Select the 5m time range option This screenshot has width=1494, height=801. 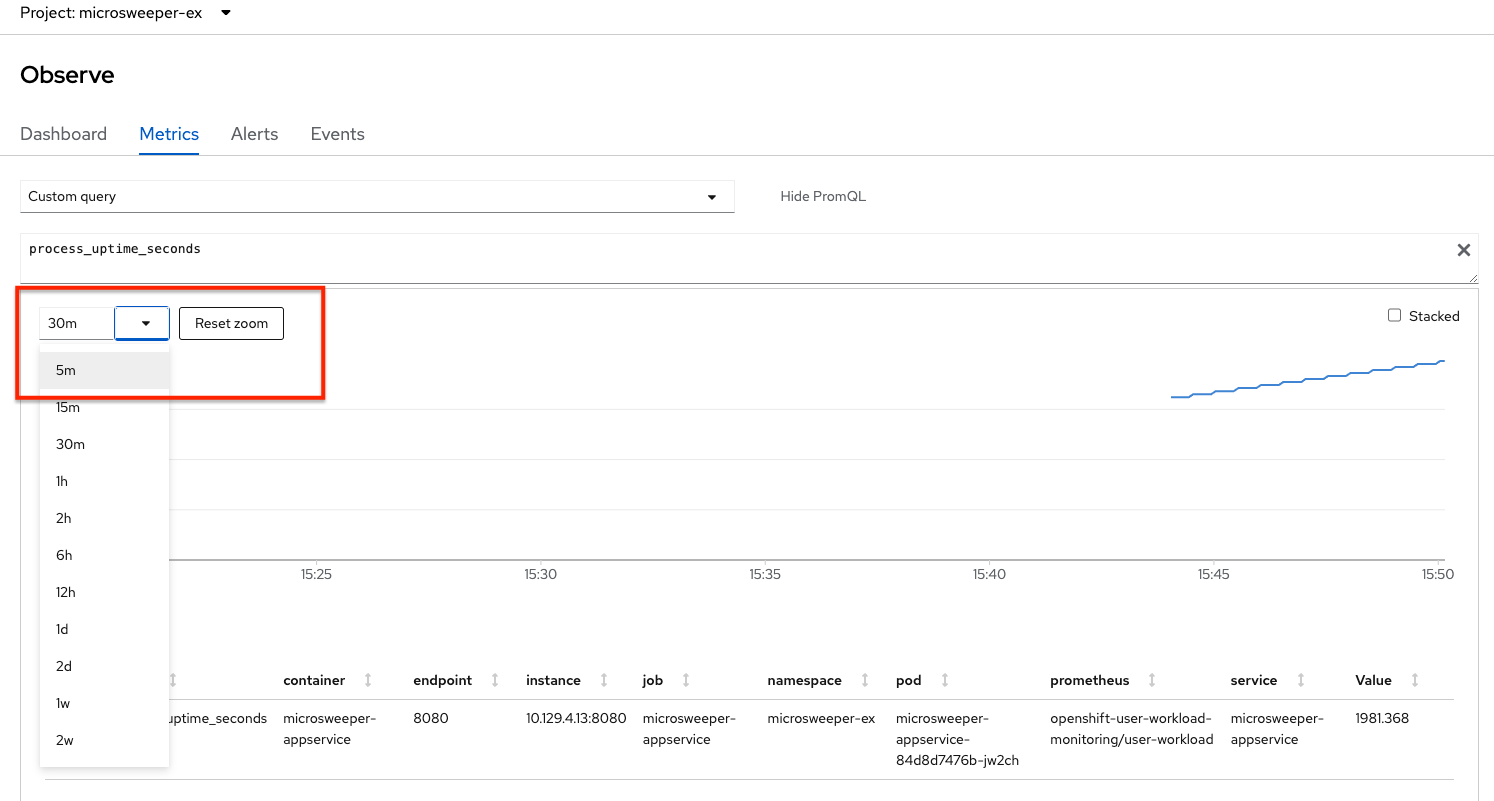(65, 370)
